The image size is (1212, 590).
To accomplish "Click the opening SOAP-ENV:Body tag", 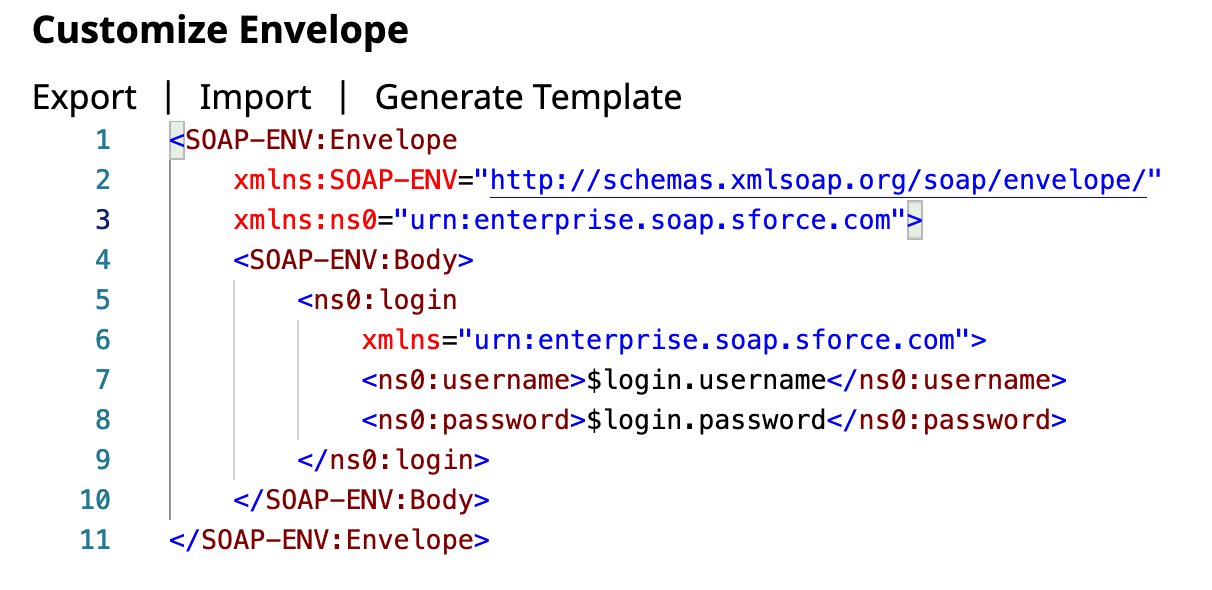I will tap(353, 260).
